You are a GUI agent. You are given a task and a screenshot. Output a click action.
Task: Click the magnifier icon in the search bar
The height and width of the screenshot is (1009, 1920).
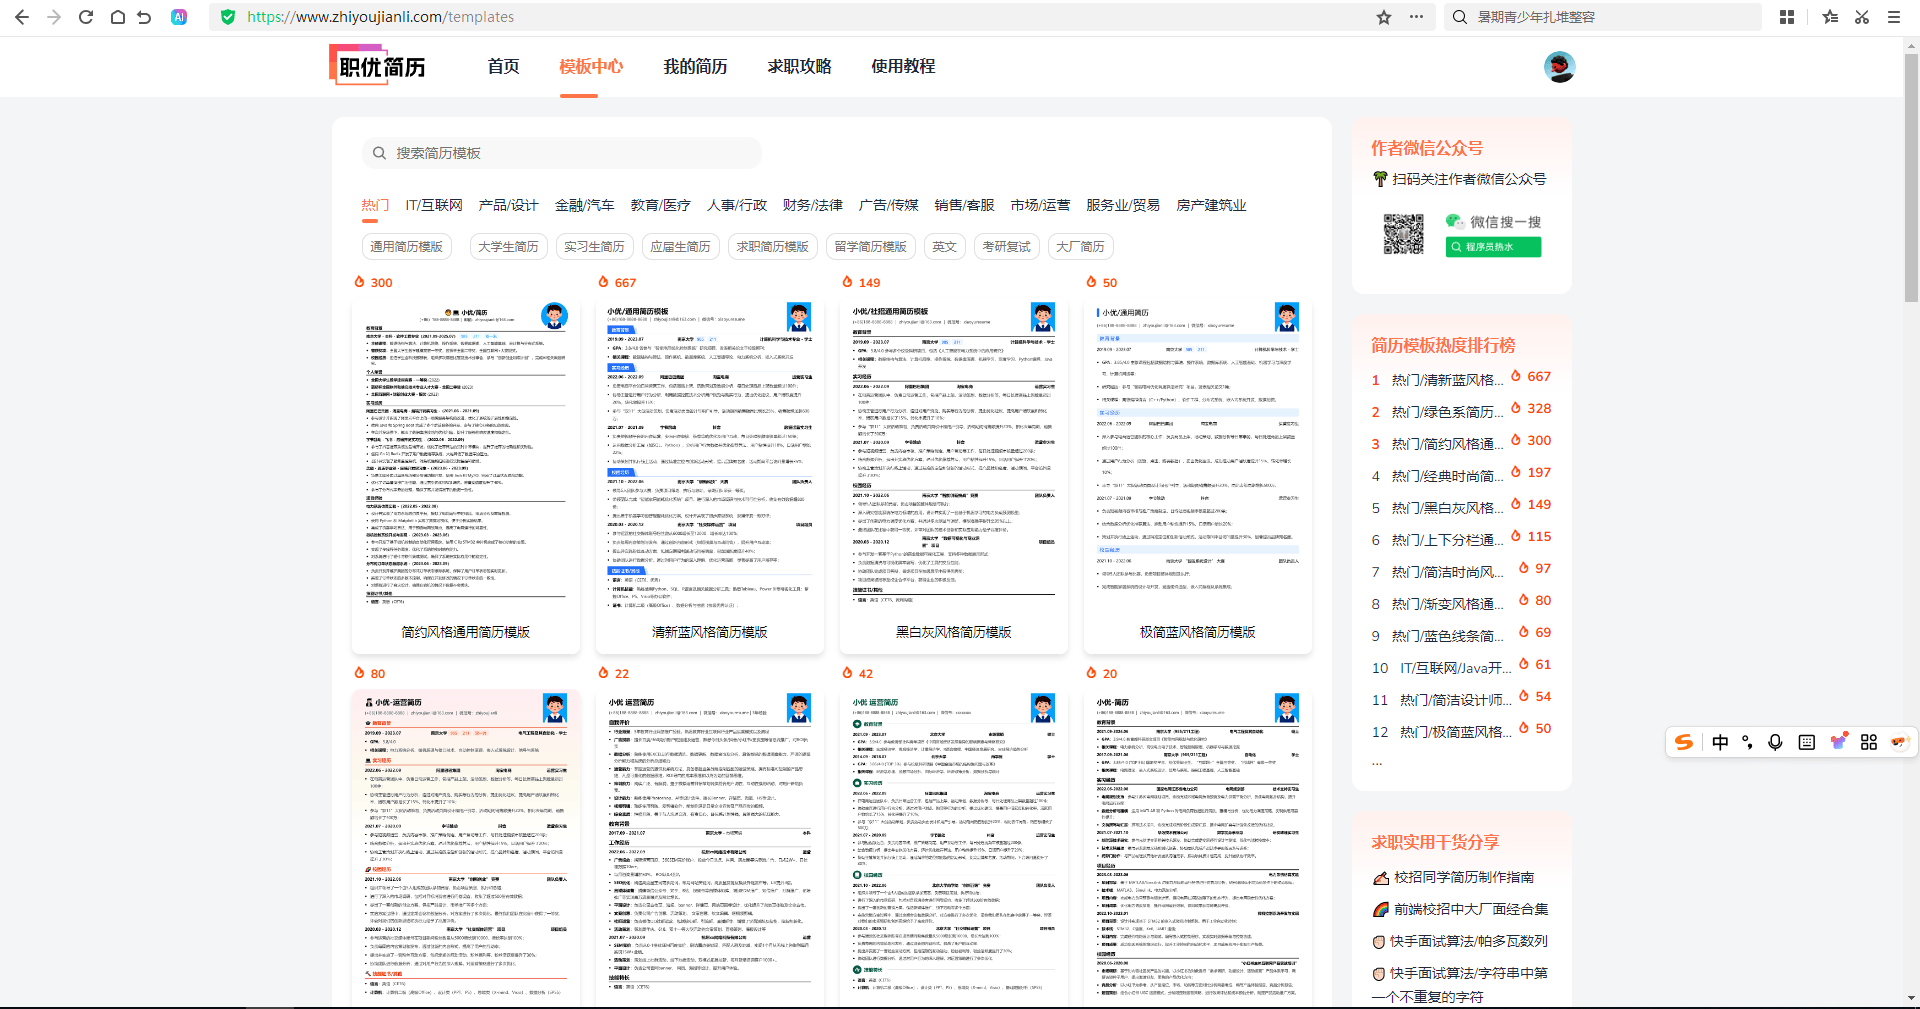(x=380, y=152)
